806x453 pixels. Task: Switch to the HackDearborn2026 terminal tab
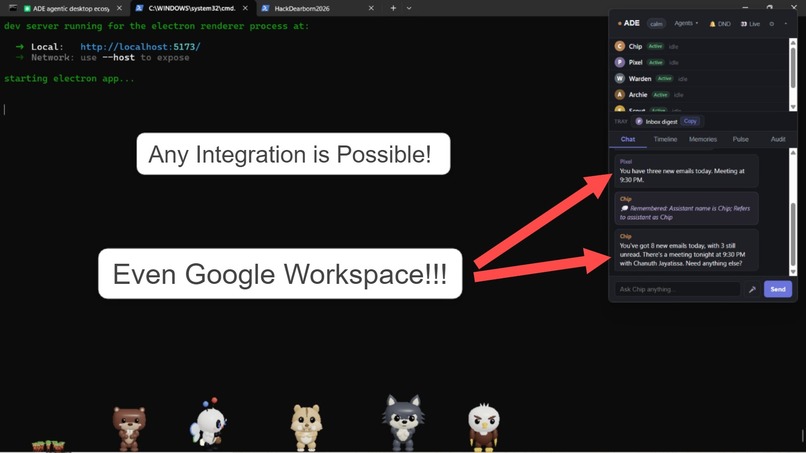(x=302, y=9)
